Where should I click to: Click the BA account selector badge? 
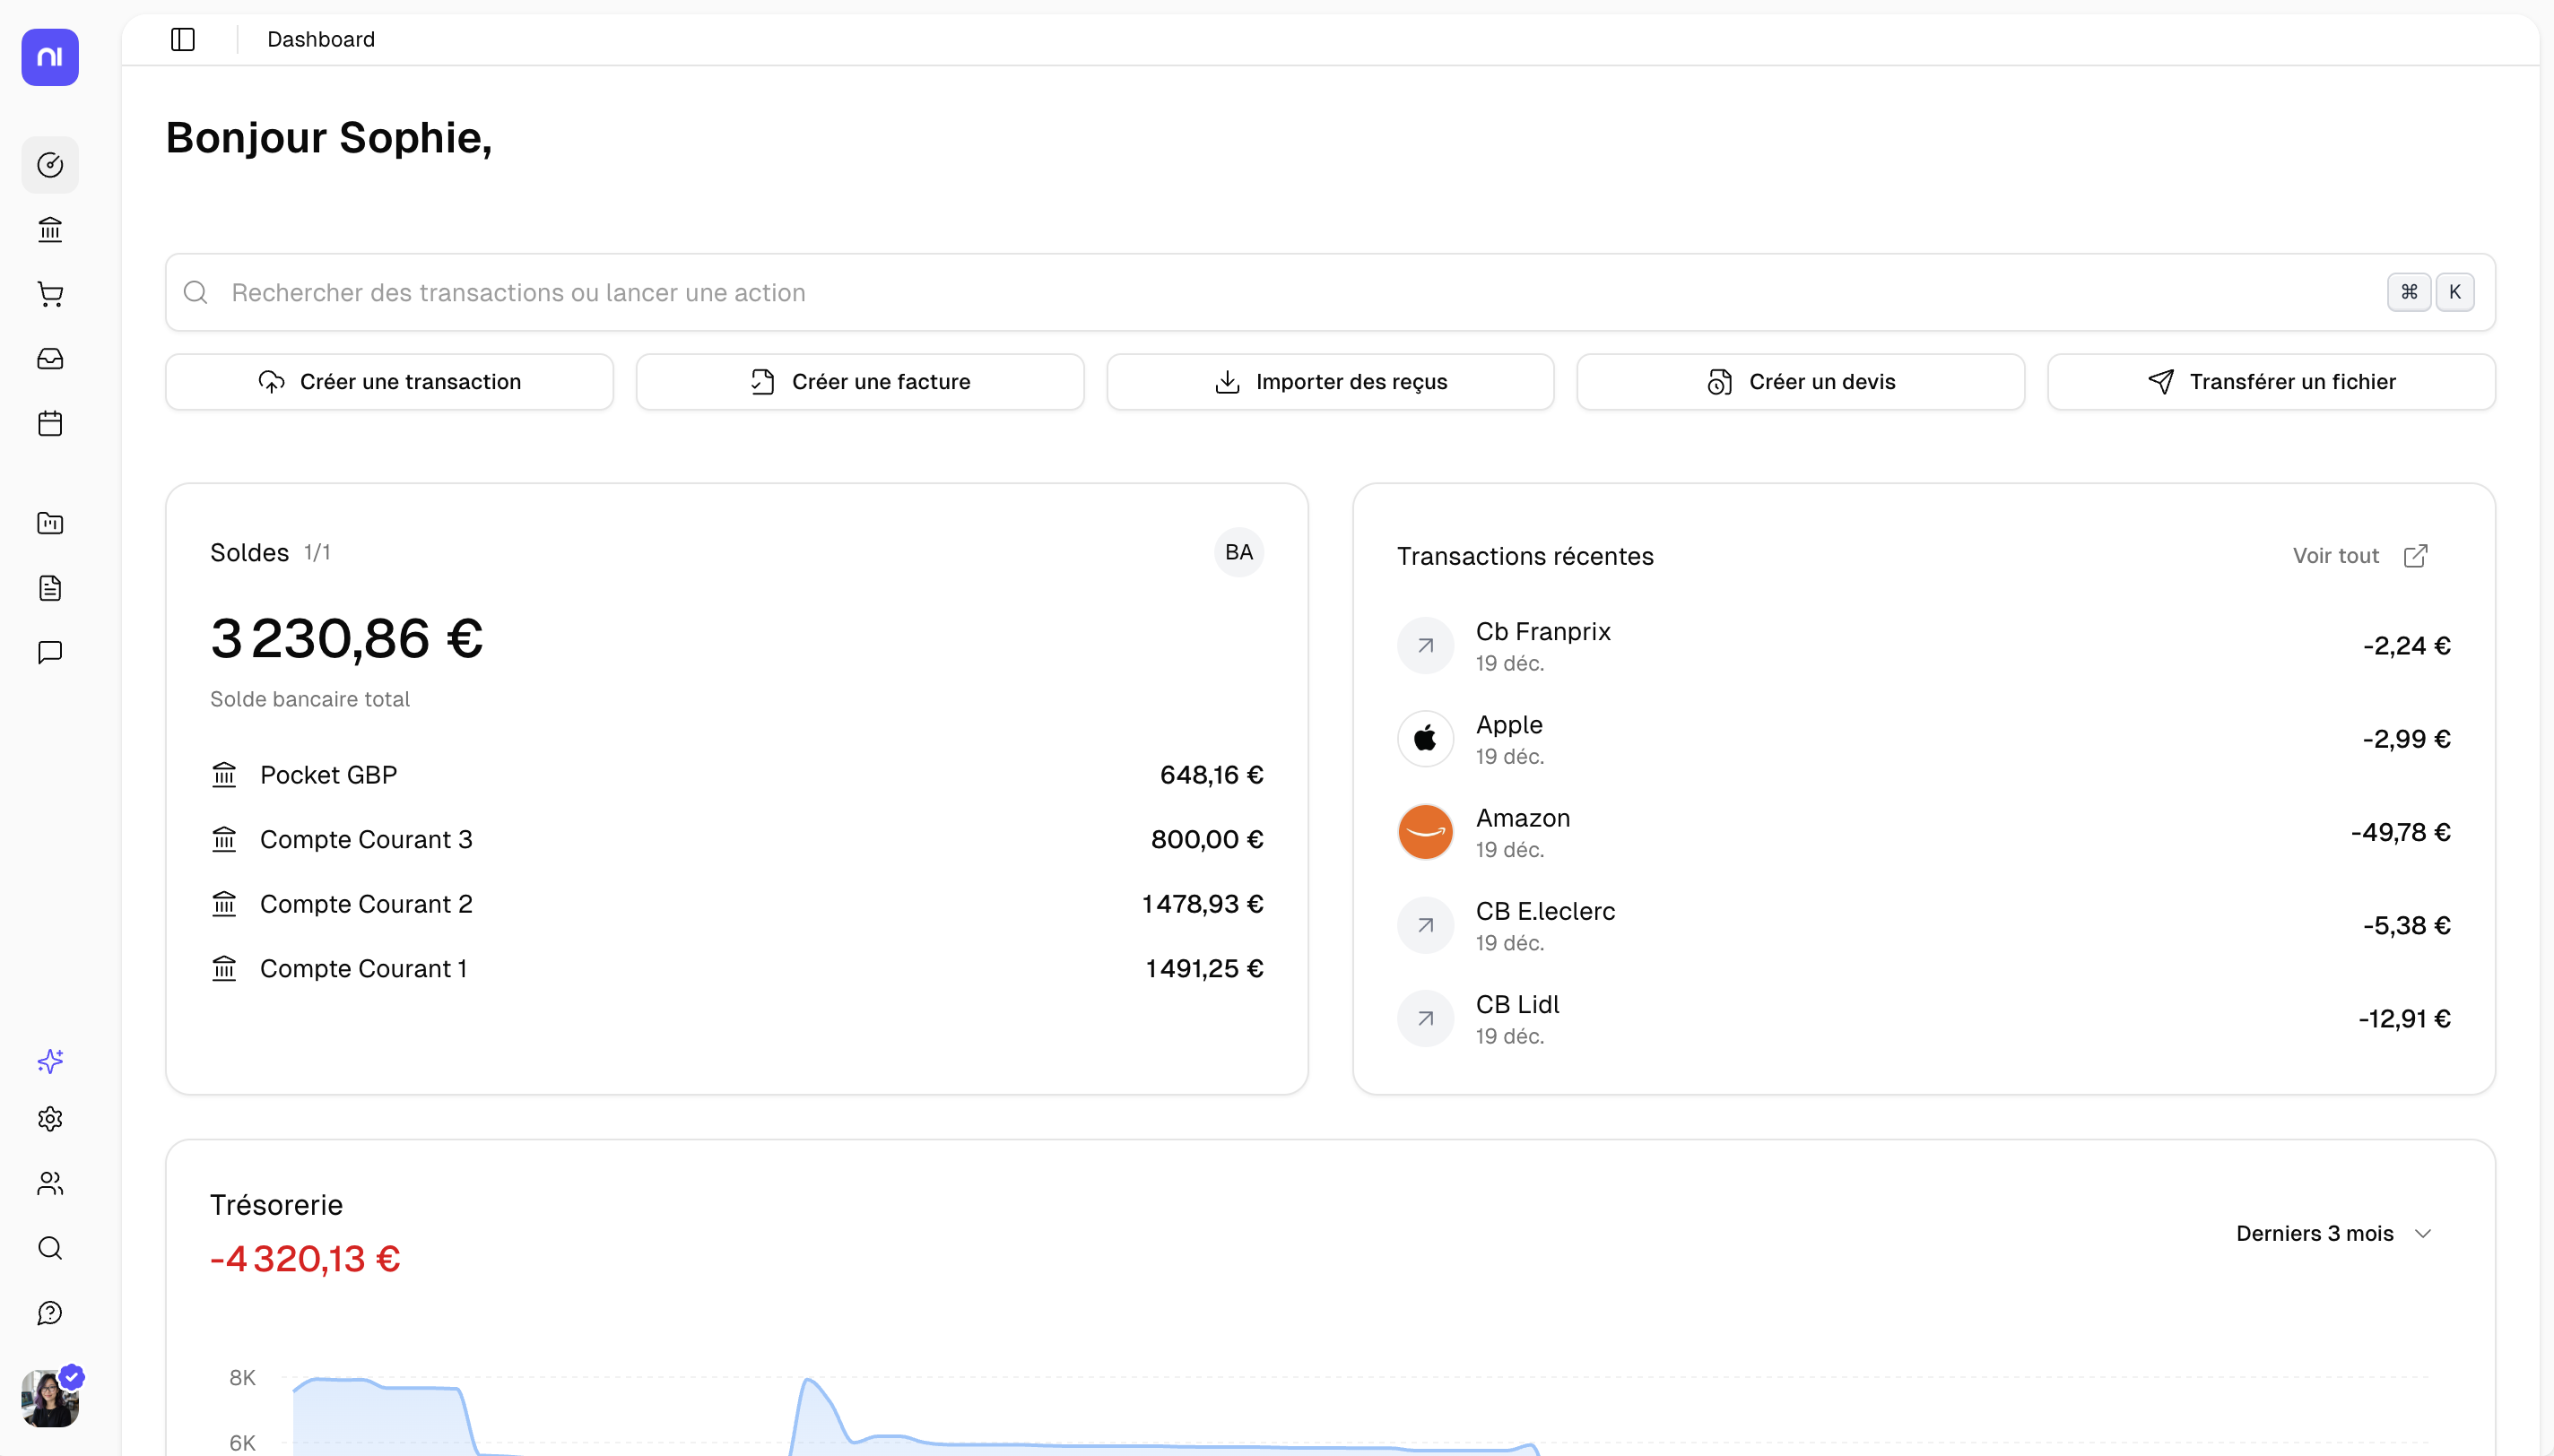pyautogui.click(x=1238, y=552)
